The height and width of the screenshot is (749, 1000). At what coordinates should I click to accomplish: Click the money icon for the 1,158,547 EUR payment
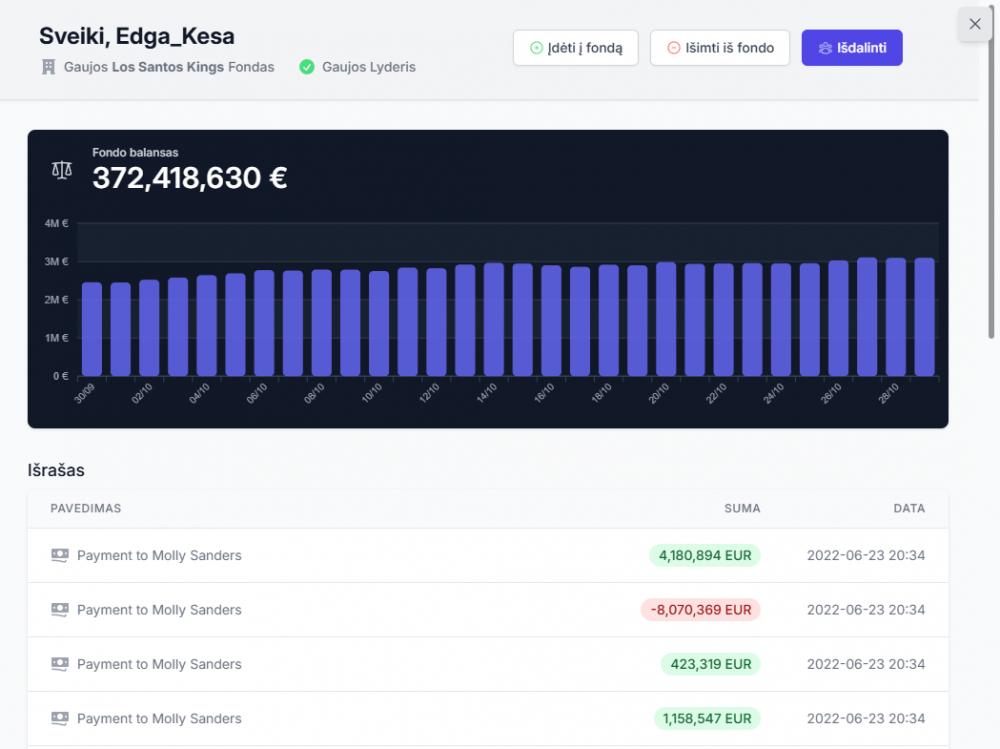(x=60, y=718)
